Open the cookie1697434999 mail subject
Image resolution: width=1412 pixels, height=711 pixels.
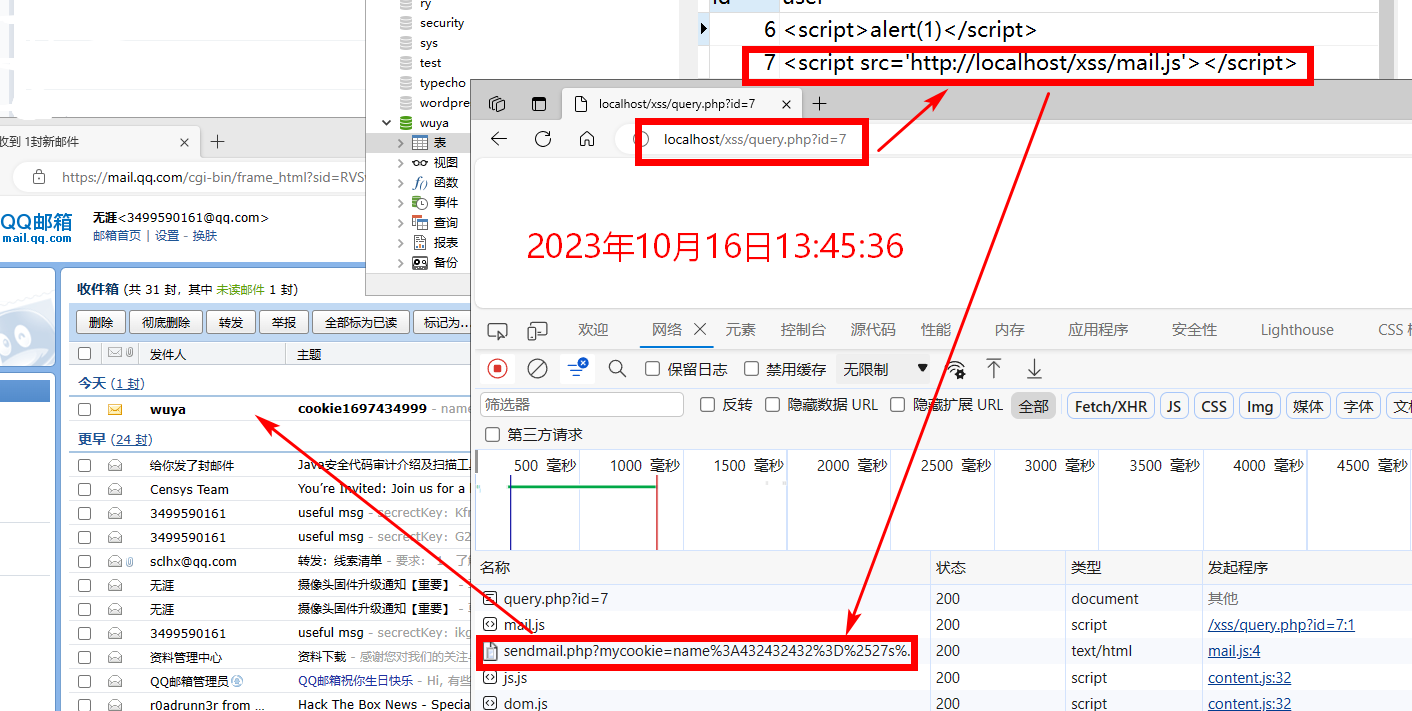click(x=362, y=409)
